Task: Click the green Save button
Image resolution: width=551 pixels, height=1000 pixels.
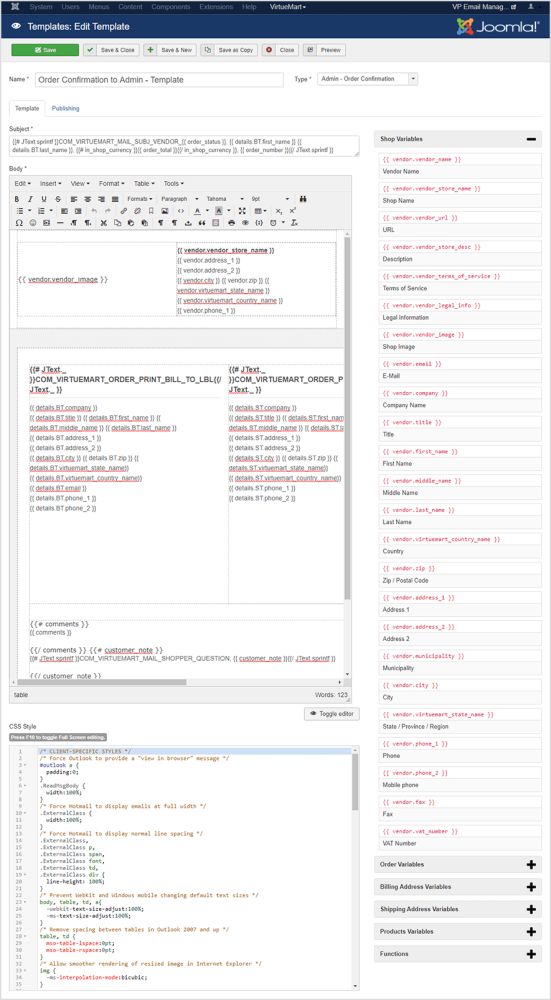Action: (45, 50)
